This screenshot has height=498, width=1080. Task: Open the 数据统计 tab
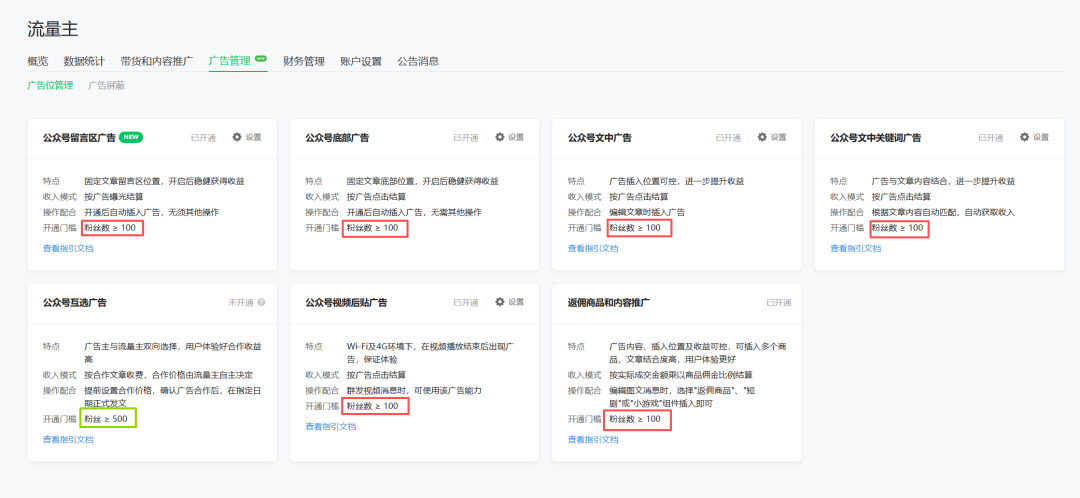(x=84, y=61)
